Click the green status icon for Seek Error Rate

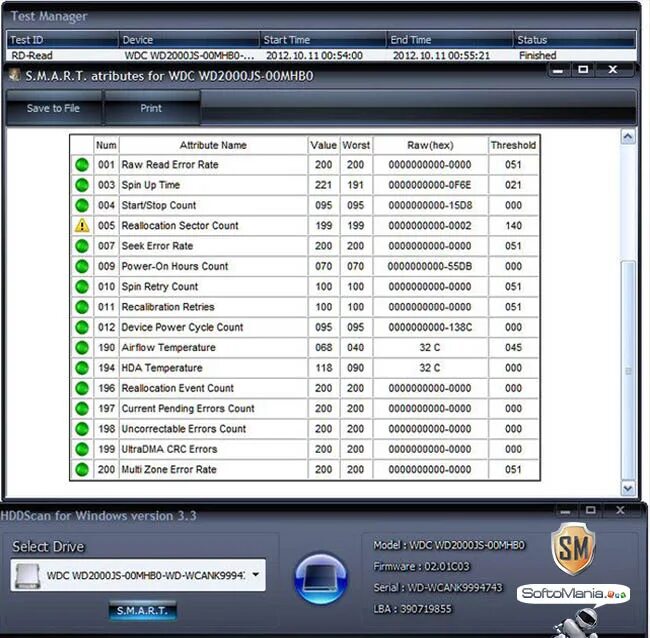tap(82, 246)
